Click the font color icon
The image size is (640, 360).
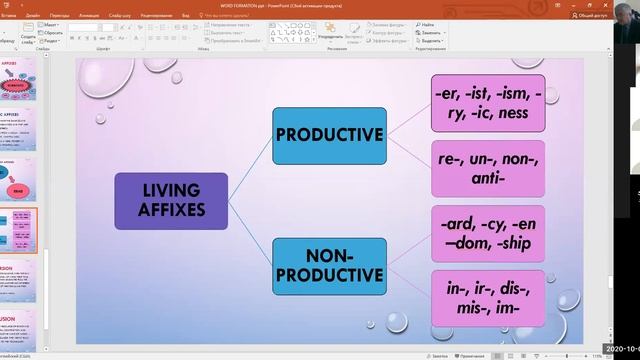click(137, 38)
